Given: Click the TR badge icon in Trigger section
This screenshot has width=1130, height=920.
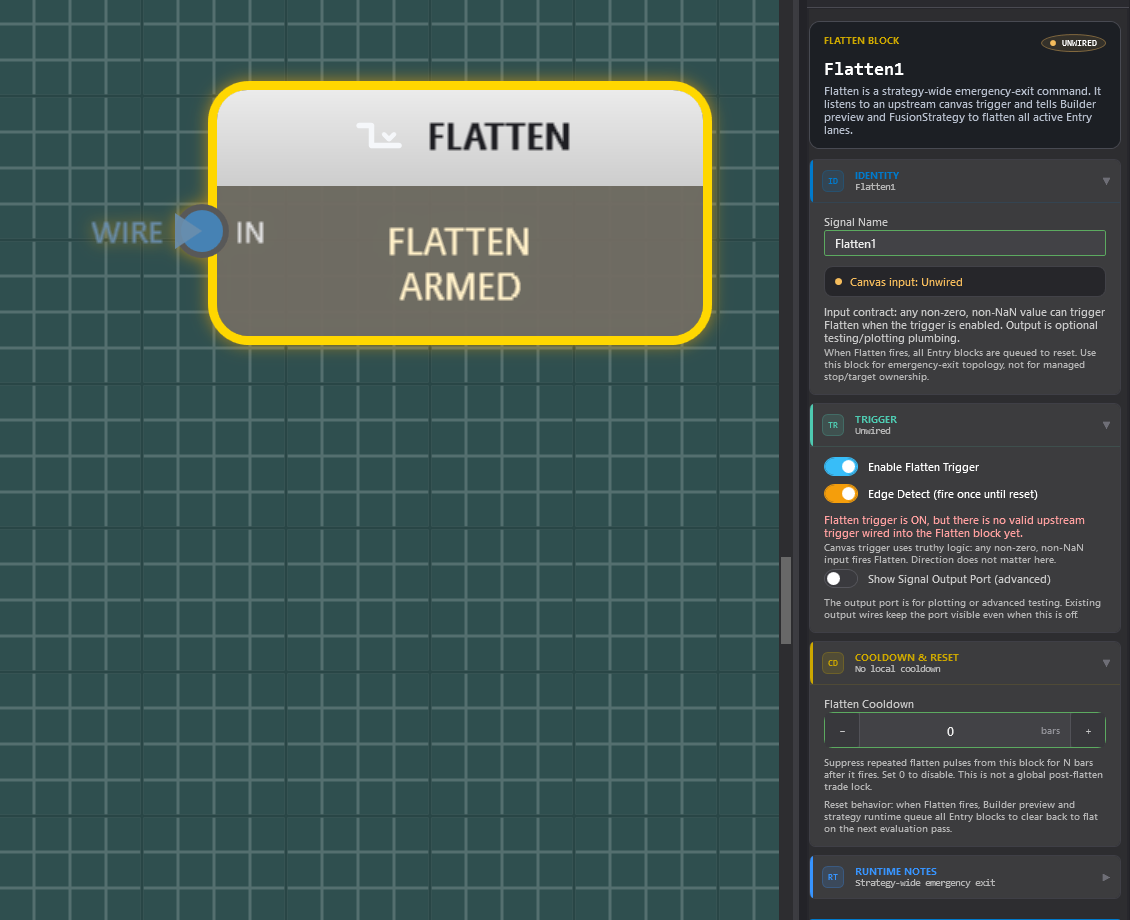Looking at the screenshot, I should coord(833,425).
